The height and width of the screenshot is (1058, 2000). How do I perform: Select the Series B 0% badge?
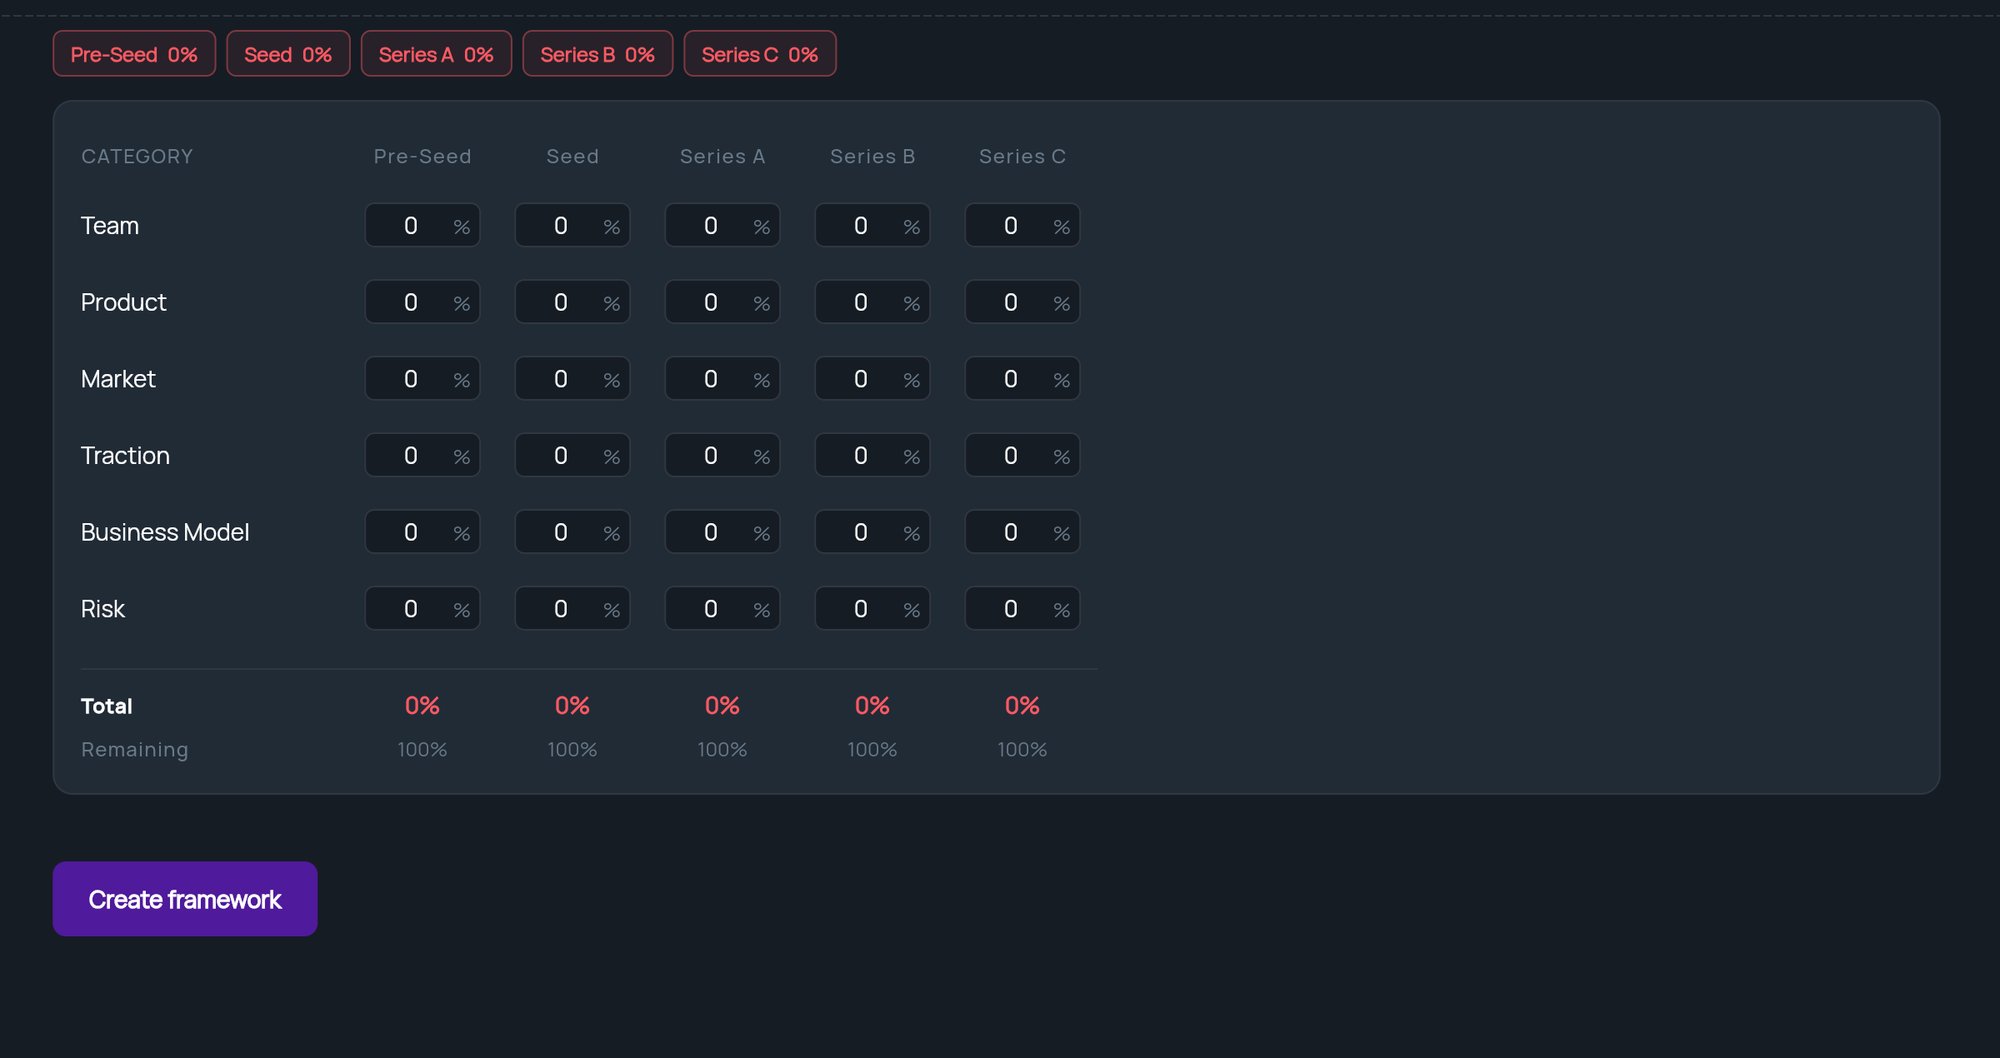[x=598, y=54]
